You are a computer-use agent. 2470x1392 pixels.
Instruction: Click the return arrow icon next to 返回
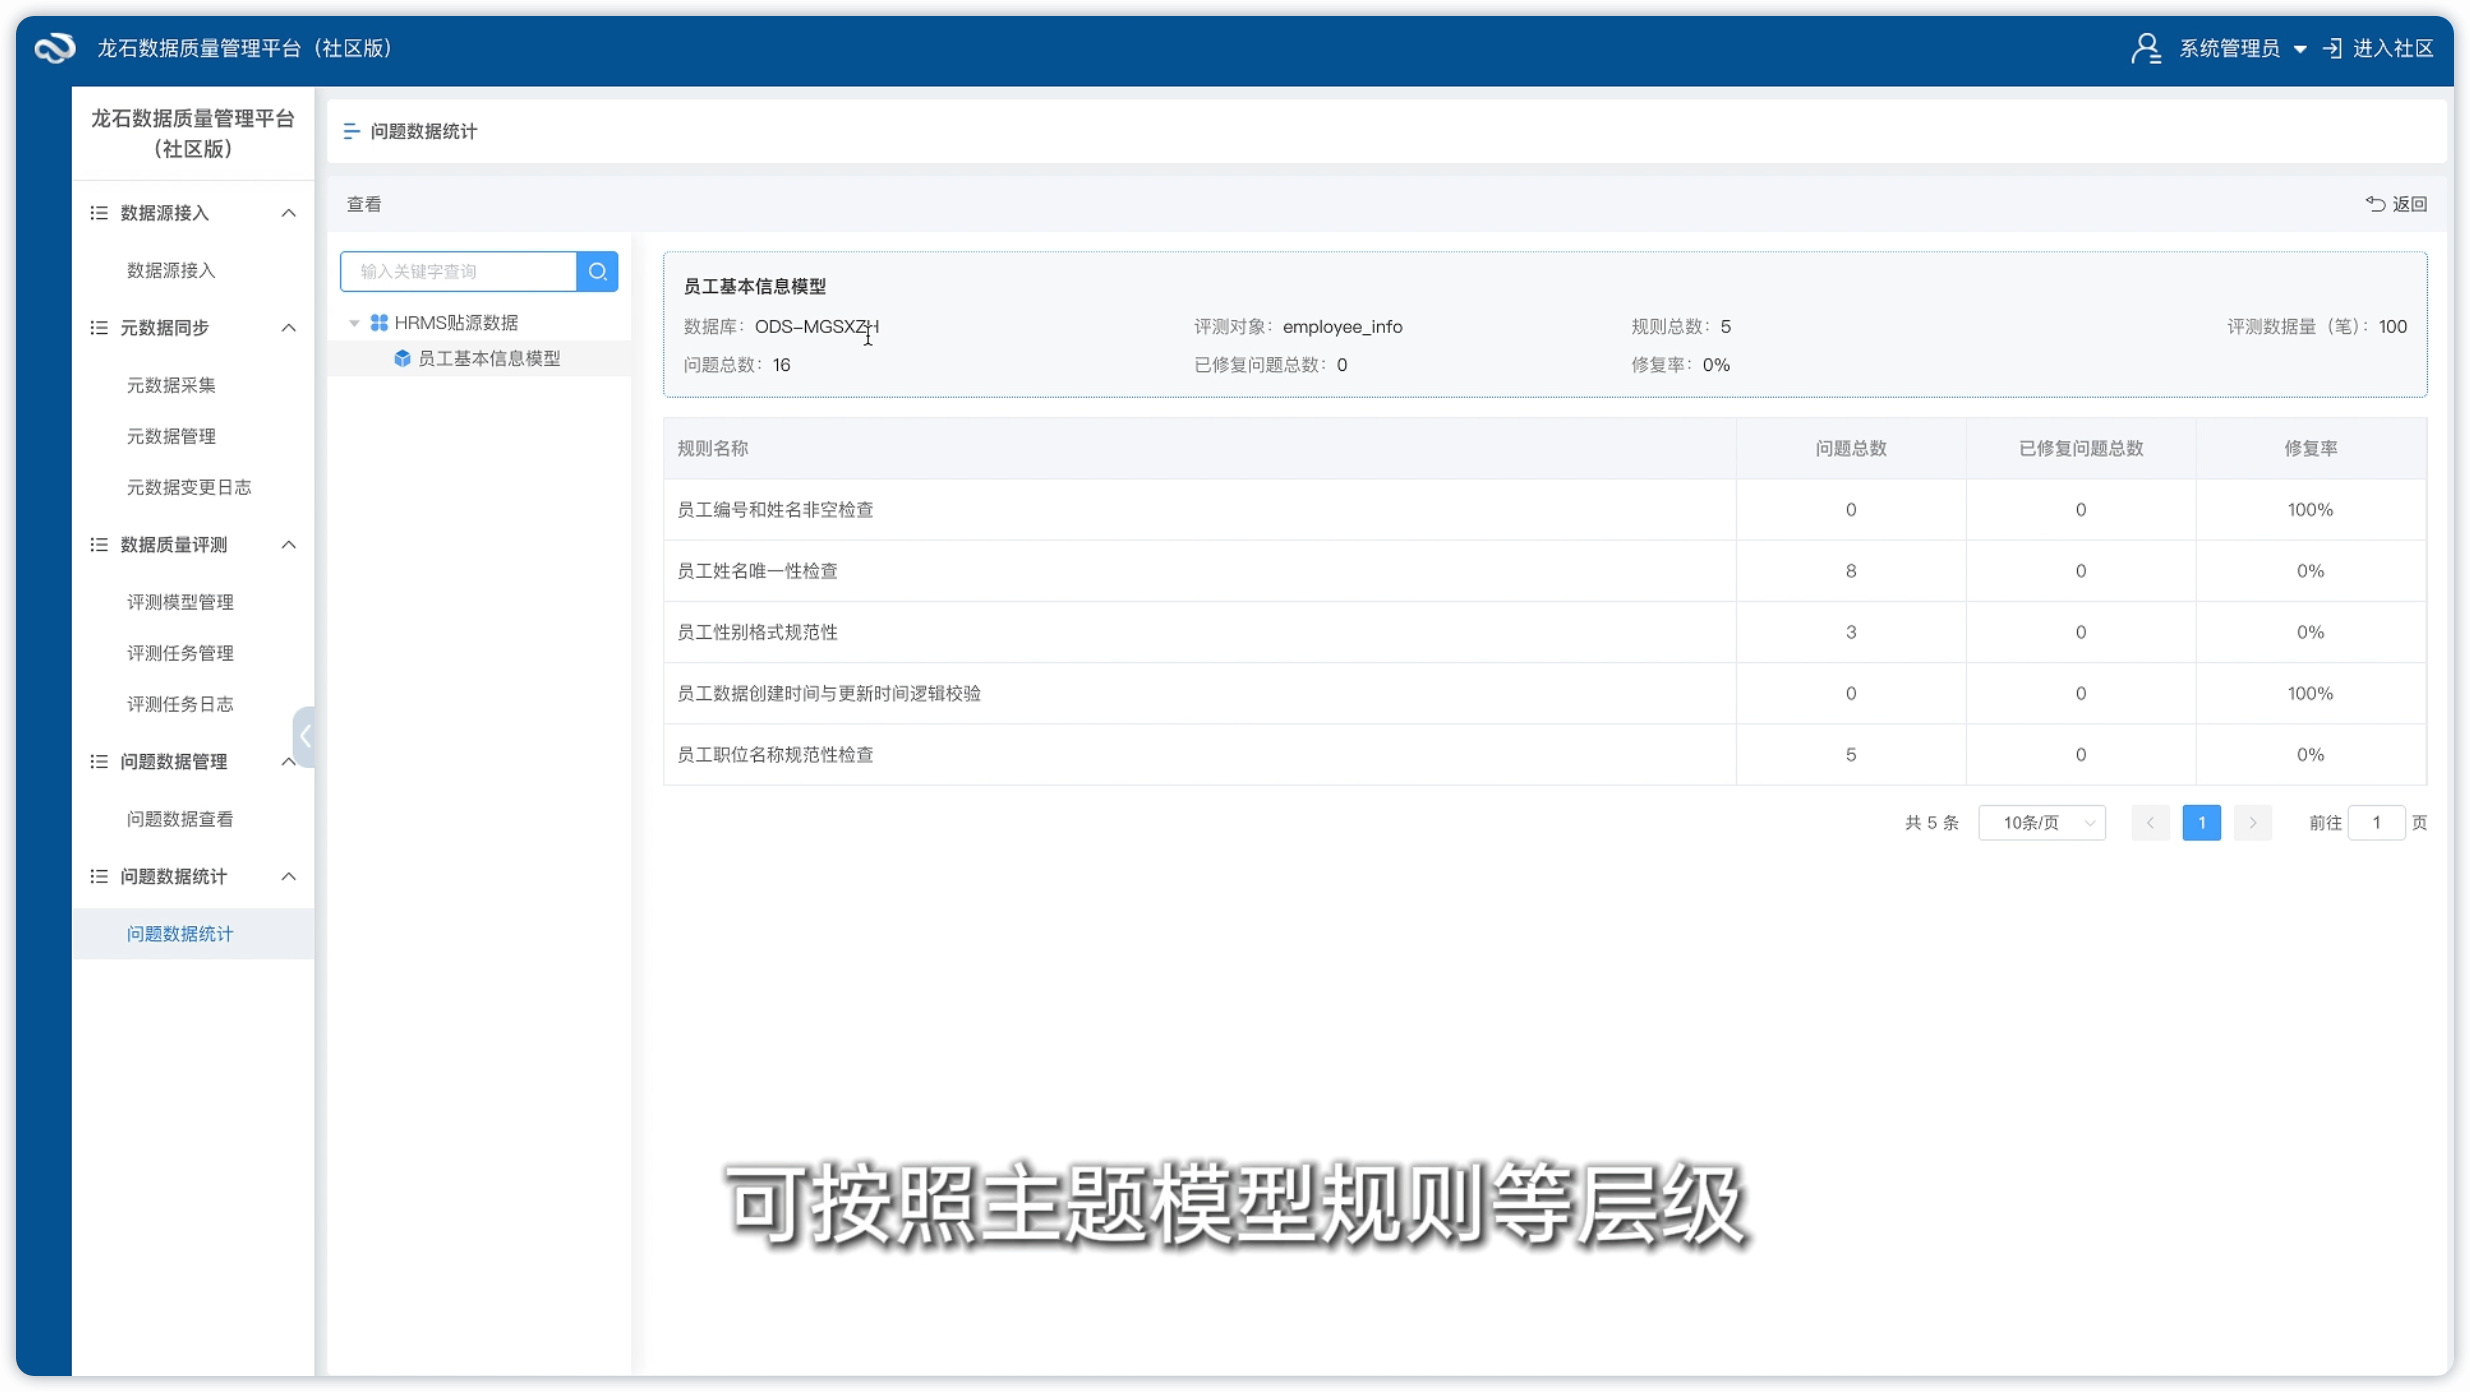click(x=2375, y=204)
